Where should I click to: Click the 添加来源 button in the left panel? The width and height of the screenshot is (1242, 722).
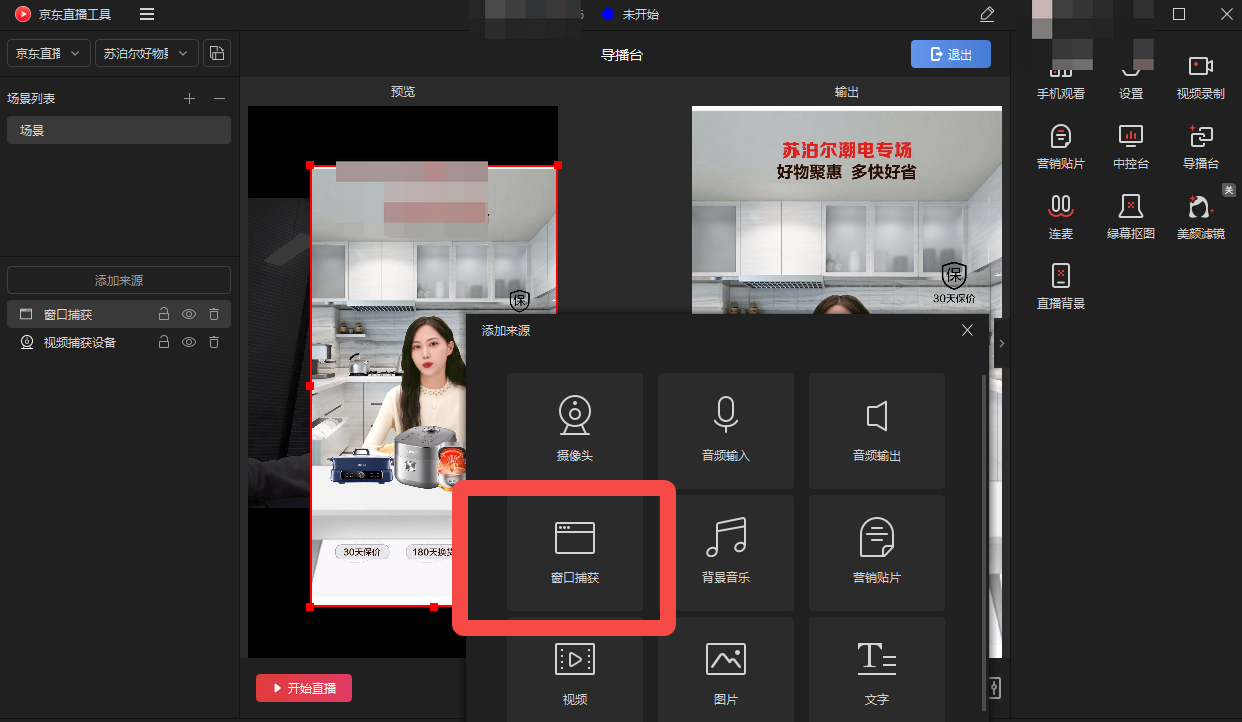[119, 280]
